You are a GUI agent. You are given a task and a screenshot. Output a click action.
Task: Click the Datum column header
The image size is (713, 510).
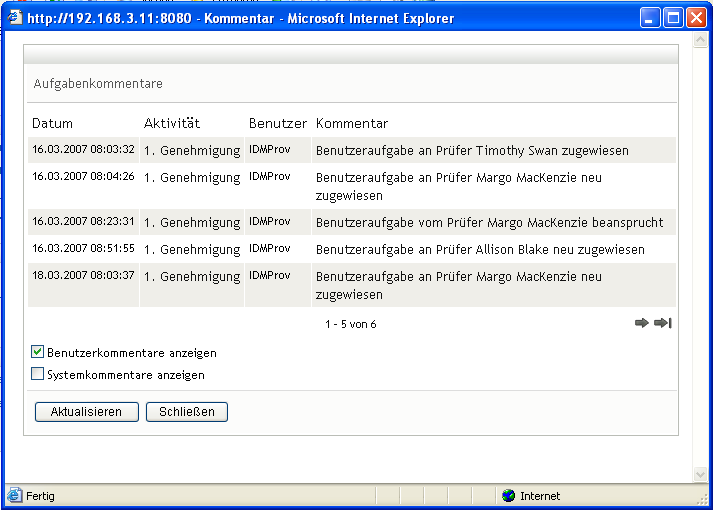52,124
